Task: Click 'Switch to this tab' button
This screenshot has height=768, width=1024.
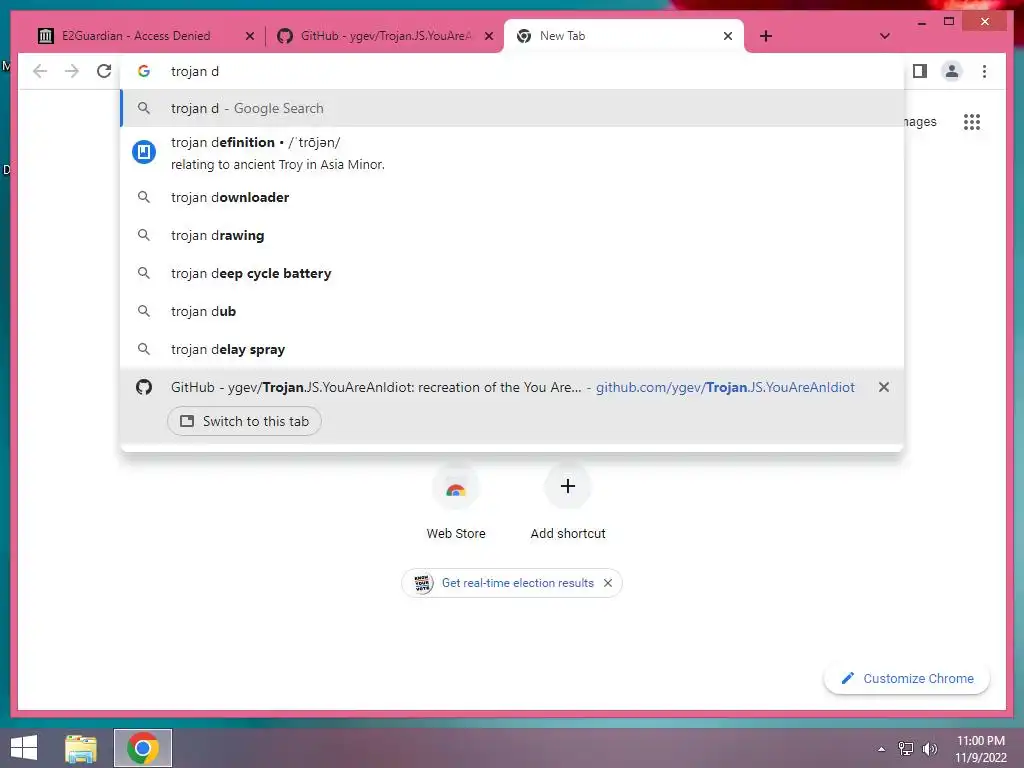Action: pyautogui.click(x=244, y=421)
